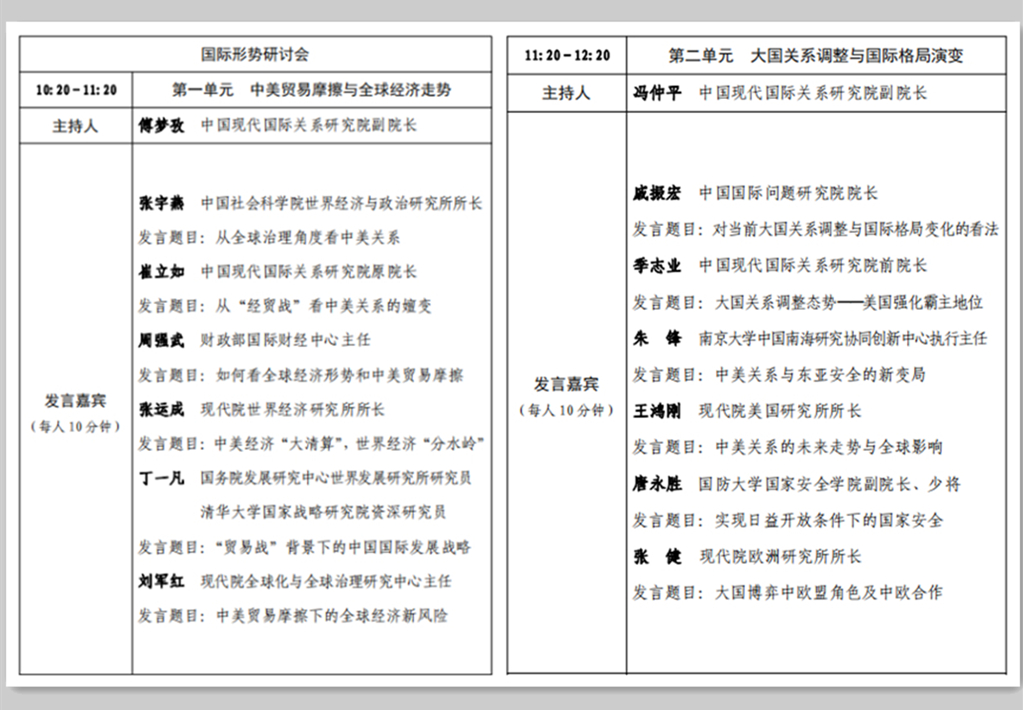
Task: Click speaker name 戚振宏
Action: point(655,192)
